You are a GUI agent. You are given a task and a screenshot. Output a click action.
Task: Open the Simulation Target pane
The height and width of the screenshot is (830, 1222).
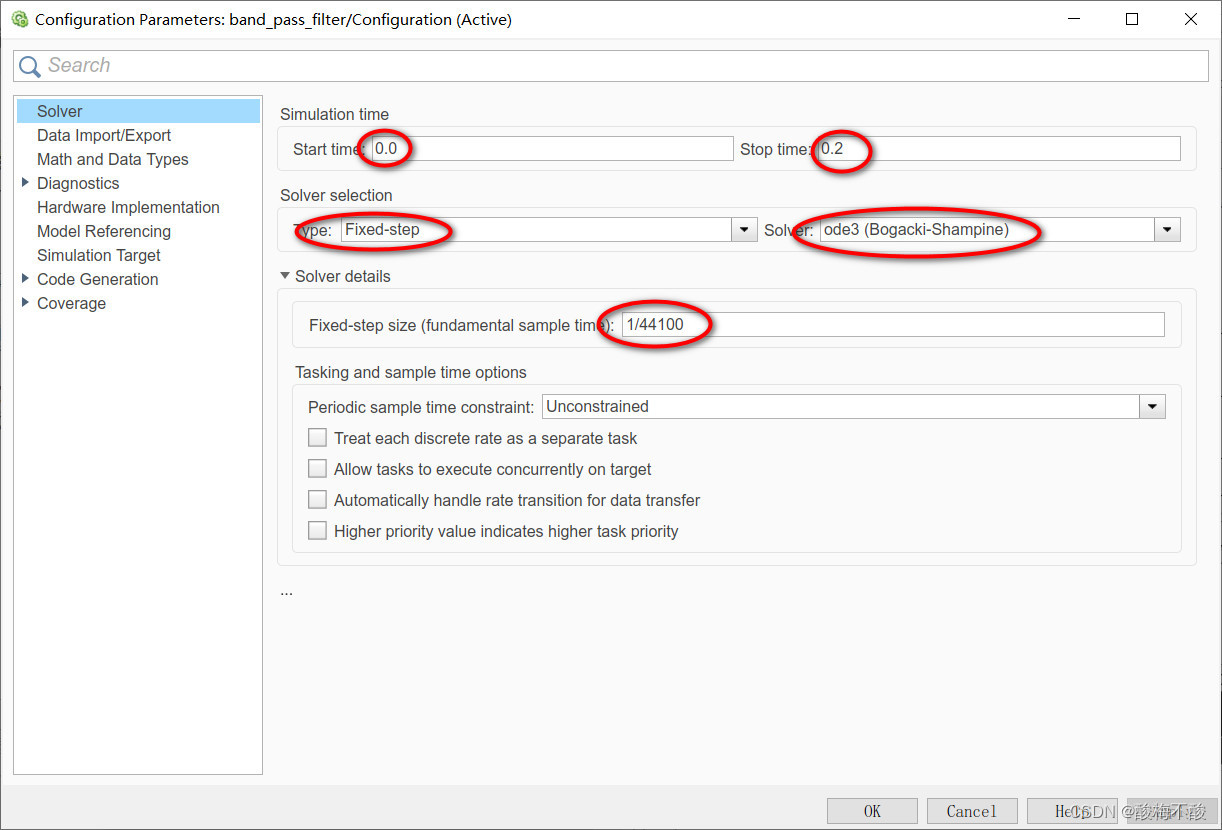(x=99, y=255)
